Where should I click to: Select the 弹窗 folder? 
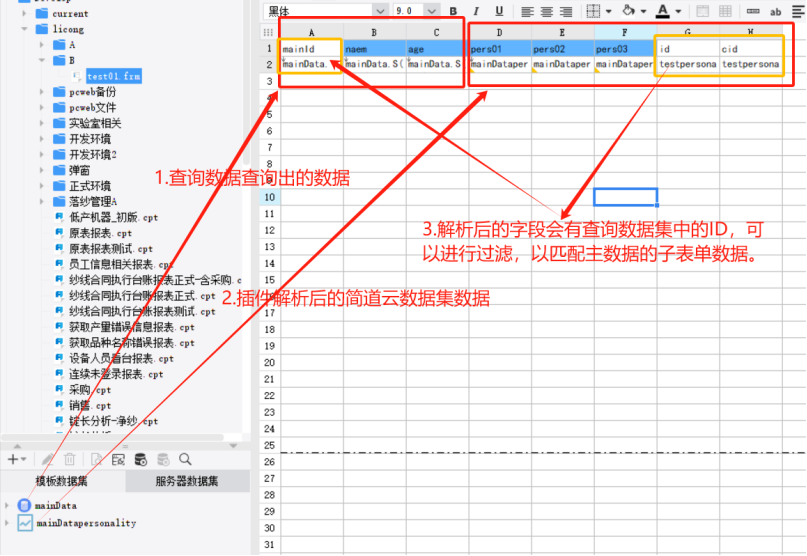79,170
